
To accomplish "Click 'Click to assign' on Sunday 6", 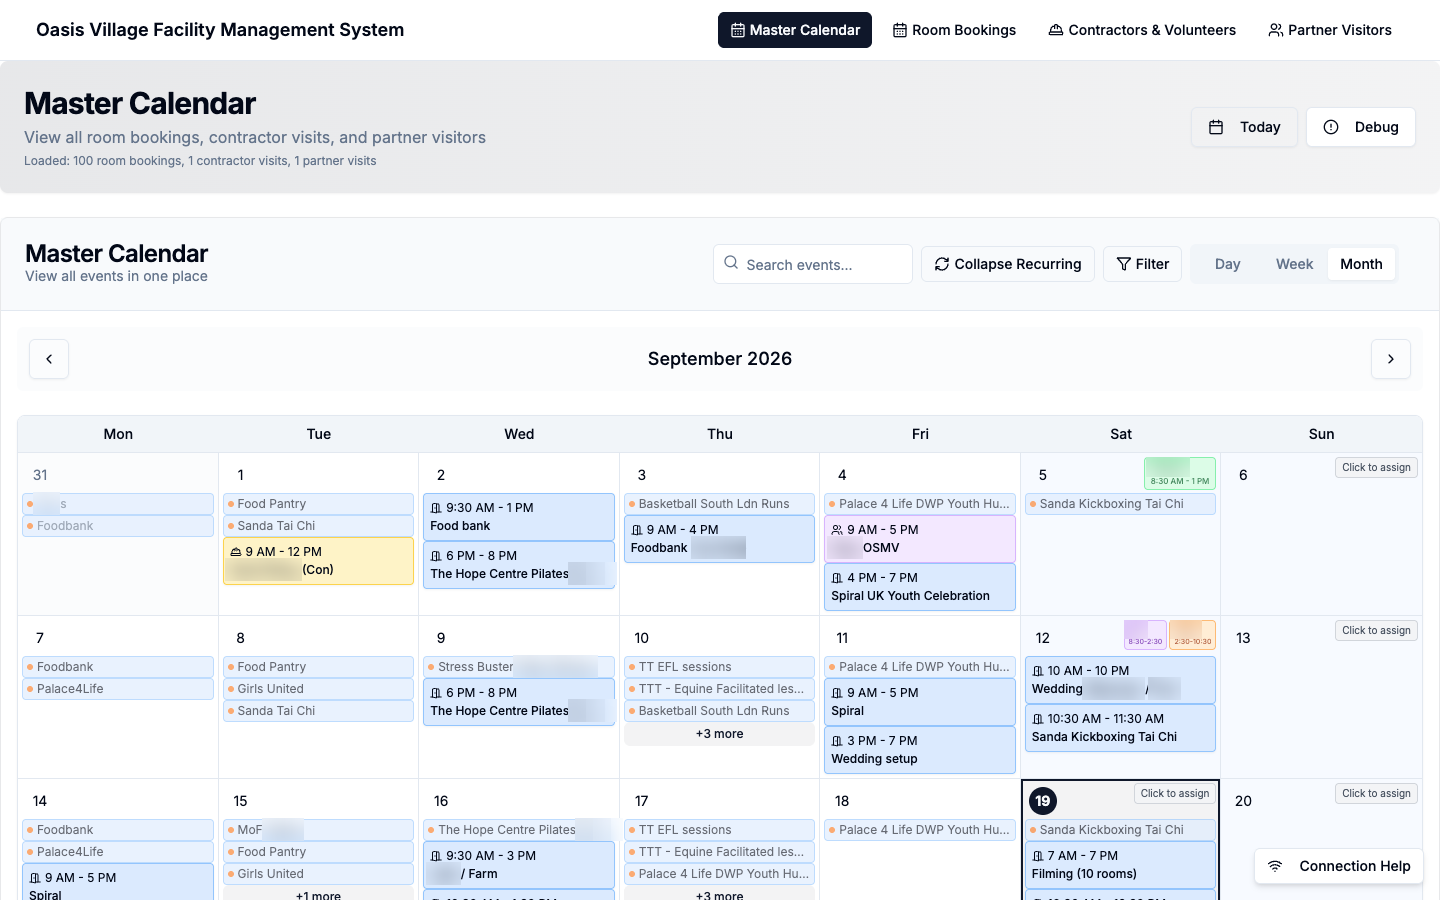I will click(x=1376, y=467).
